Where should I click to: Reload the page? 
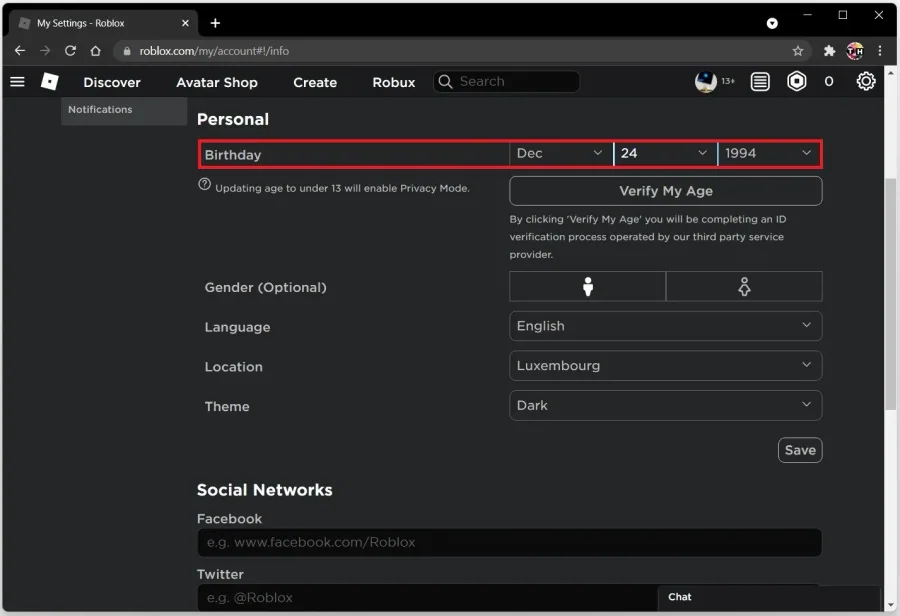tap(70, 51)
